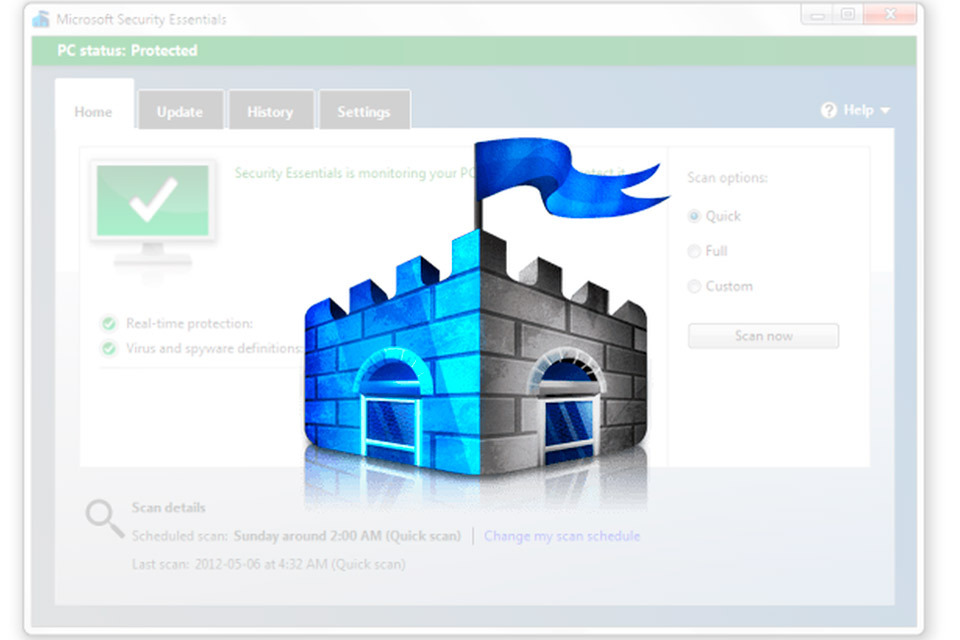960x640 pixels.
Task: Expand the Help dropdown arrow
Action: click(x=885, y=111)
